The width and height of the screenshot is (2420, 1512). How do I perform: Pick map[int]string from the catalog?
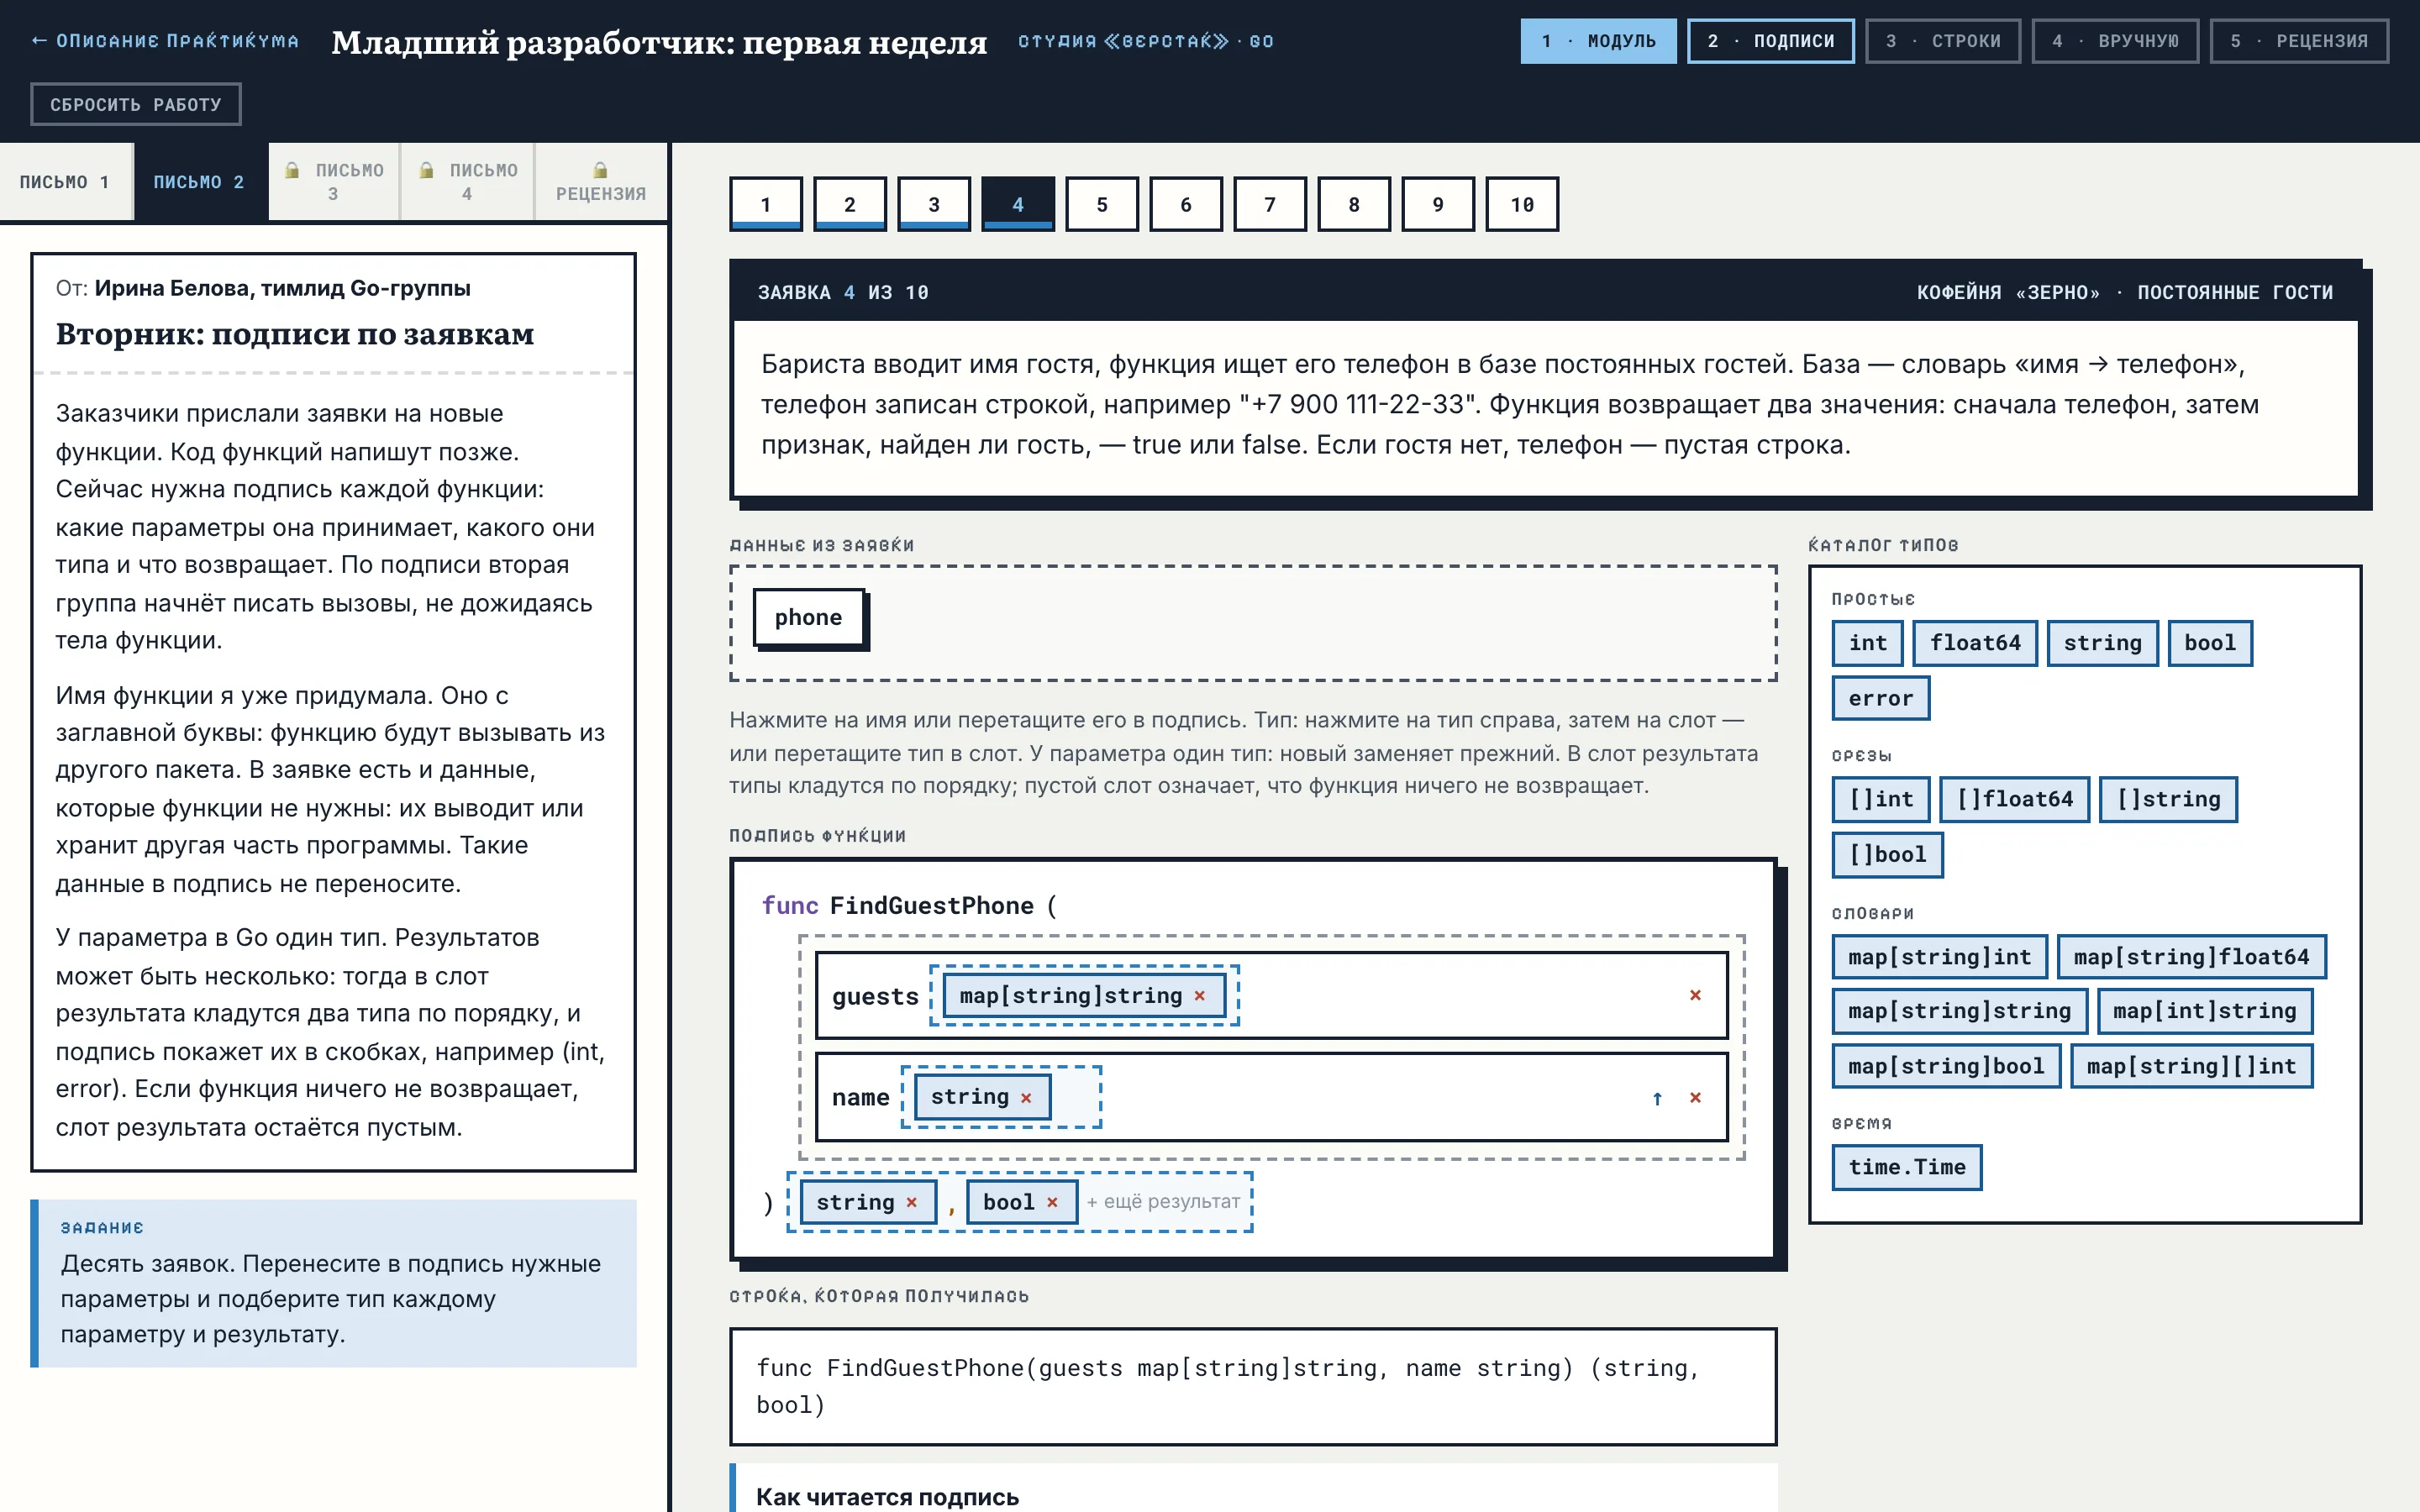point(2205,1011)
